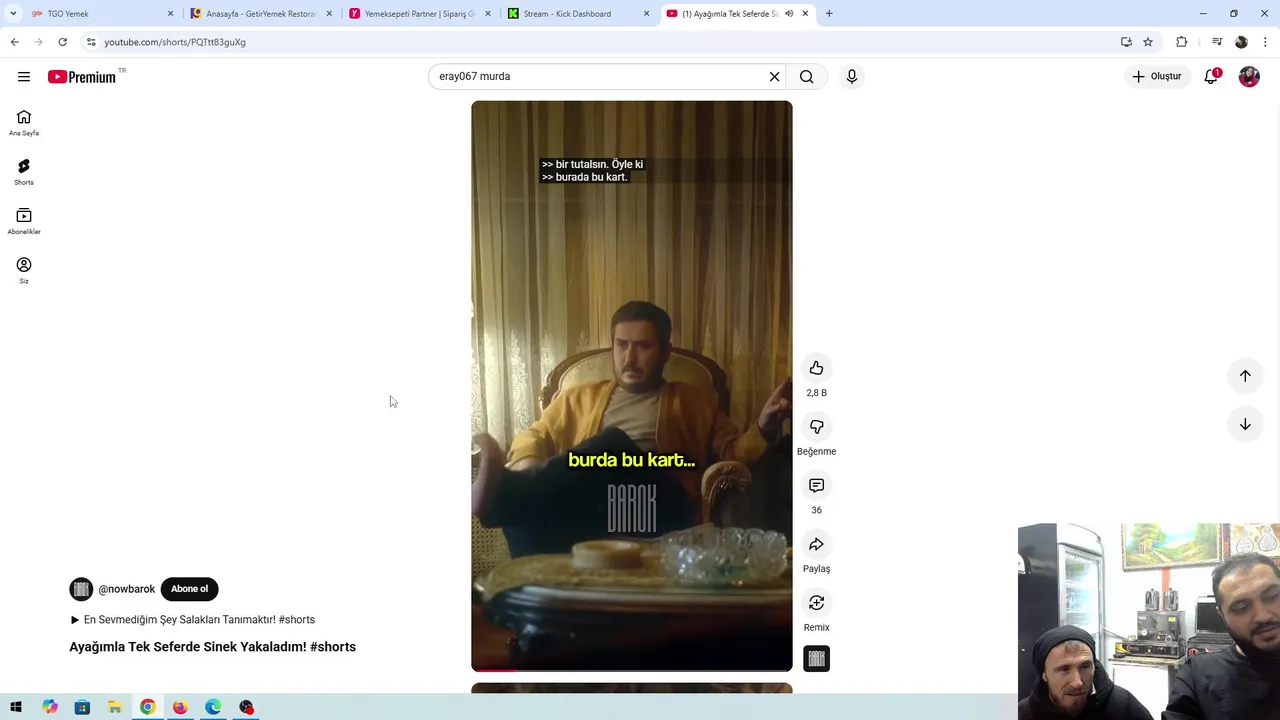Go to the next short with the down arrow
This screenshot has width=1280, height=720.
pos(1245,424)
